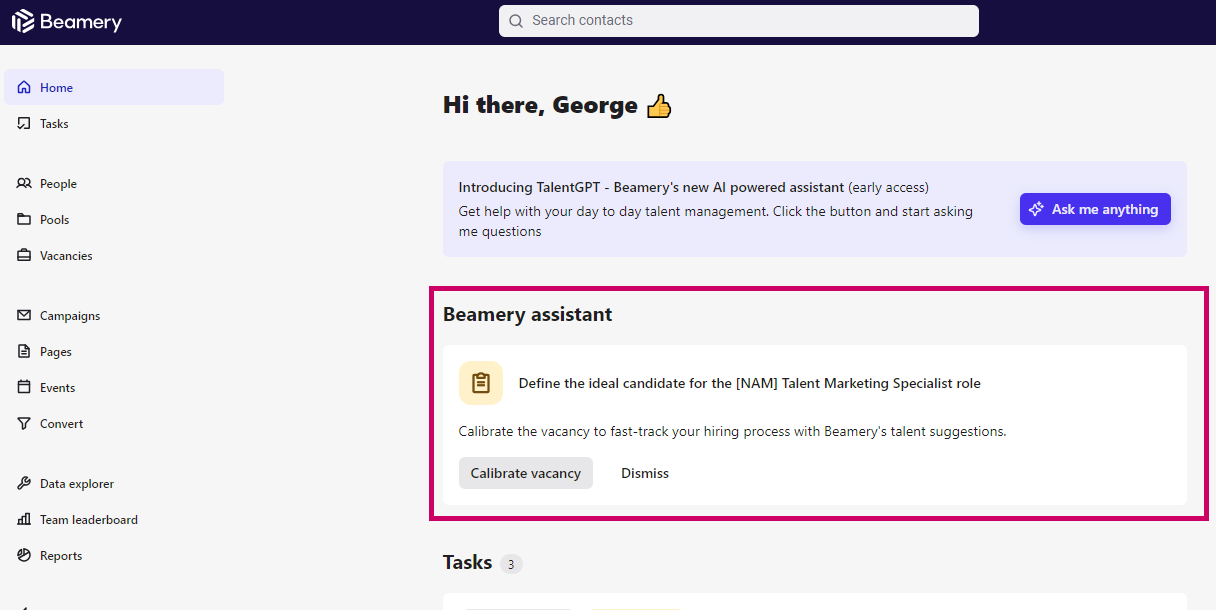Open the People section

pyautogui.click(x=114, y=184)
